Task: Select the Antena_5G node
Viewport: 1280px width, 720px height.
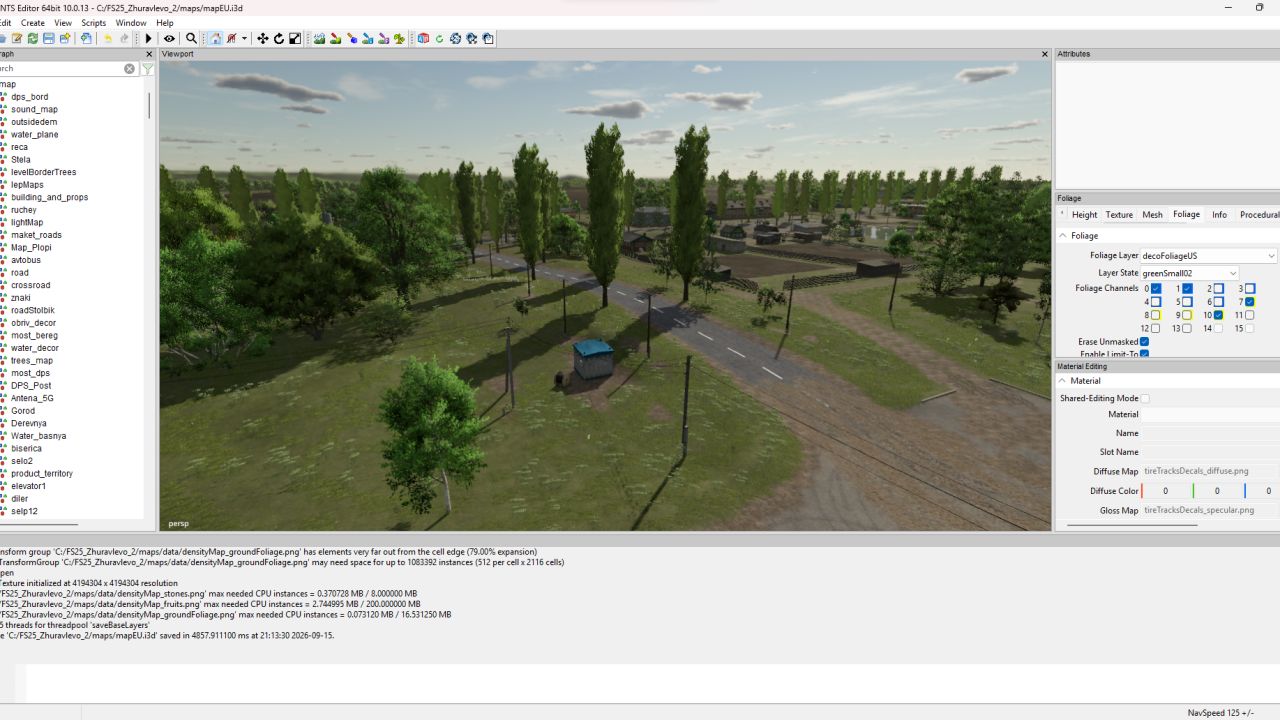Action: tap(33, 398)
